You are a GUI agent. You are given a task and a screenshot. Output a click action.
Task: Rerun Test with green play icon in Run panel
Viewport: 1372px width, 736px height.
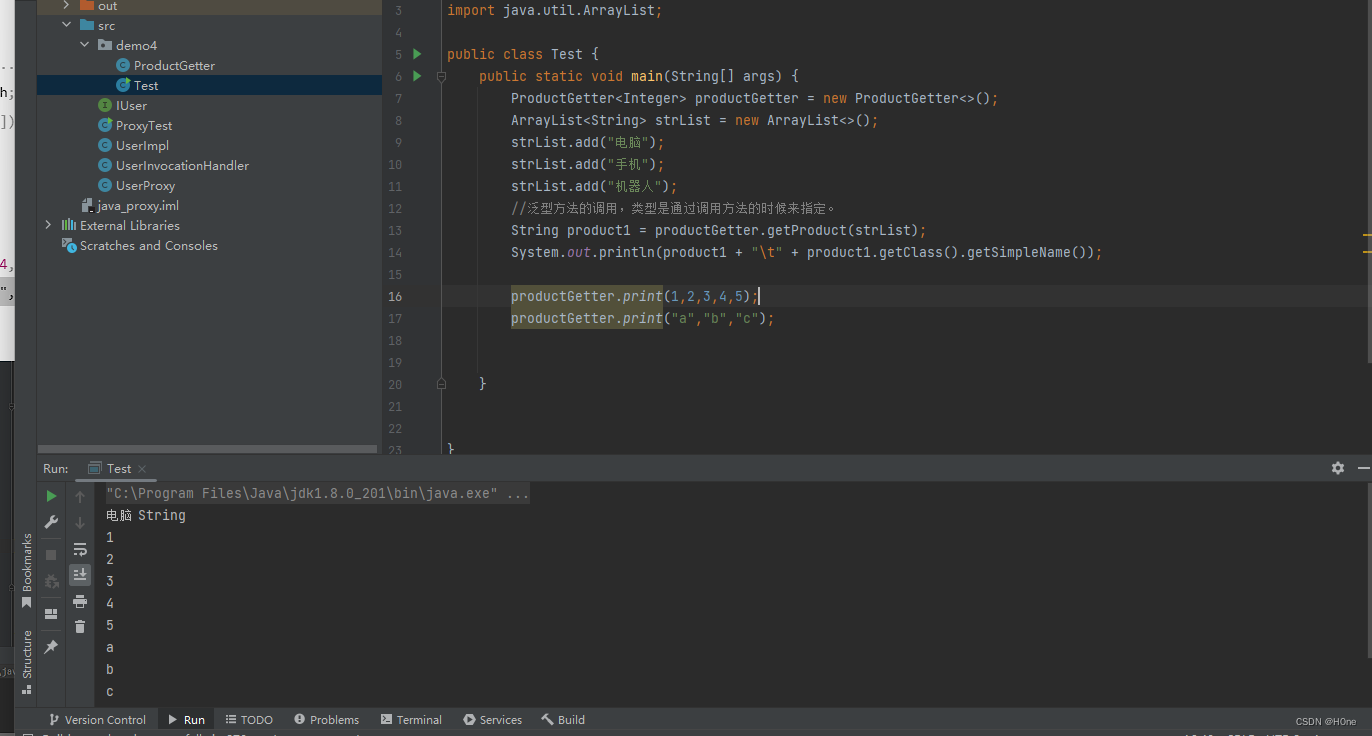[51, 496]
